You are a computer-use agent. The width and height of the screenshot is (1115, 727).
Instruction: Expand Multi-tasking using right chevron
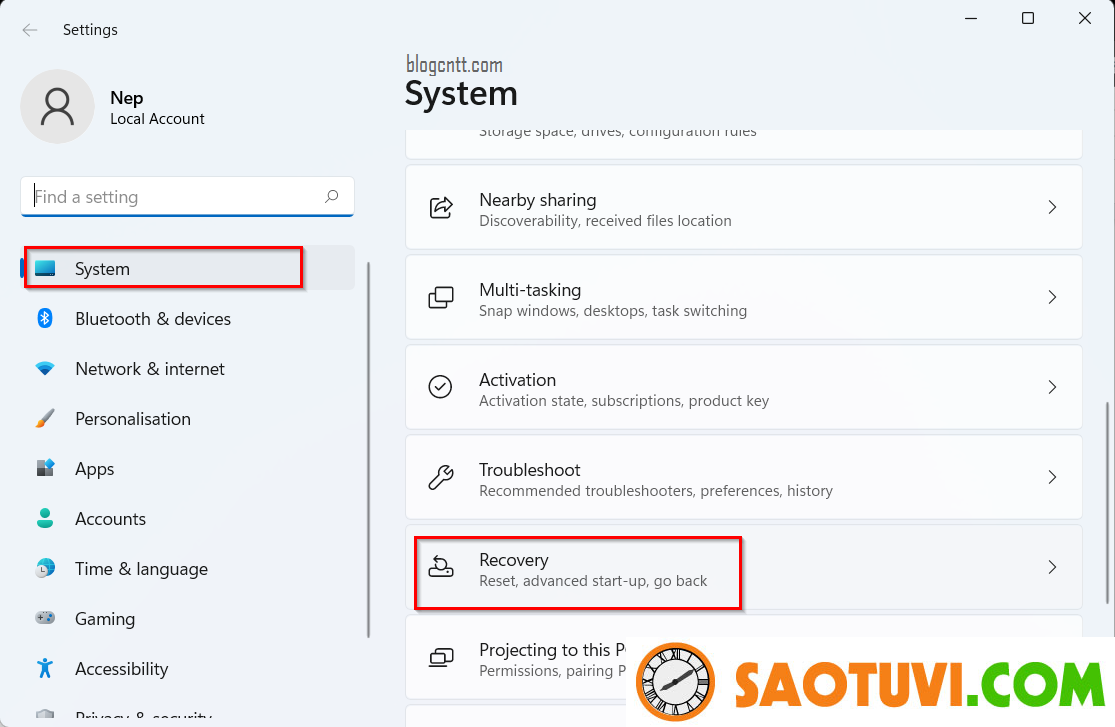click(1052, 297)
